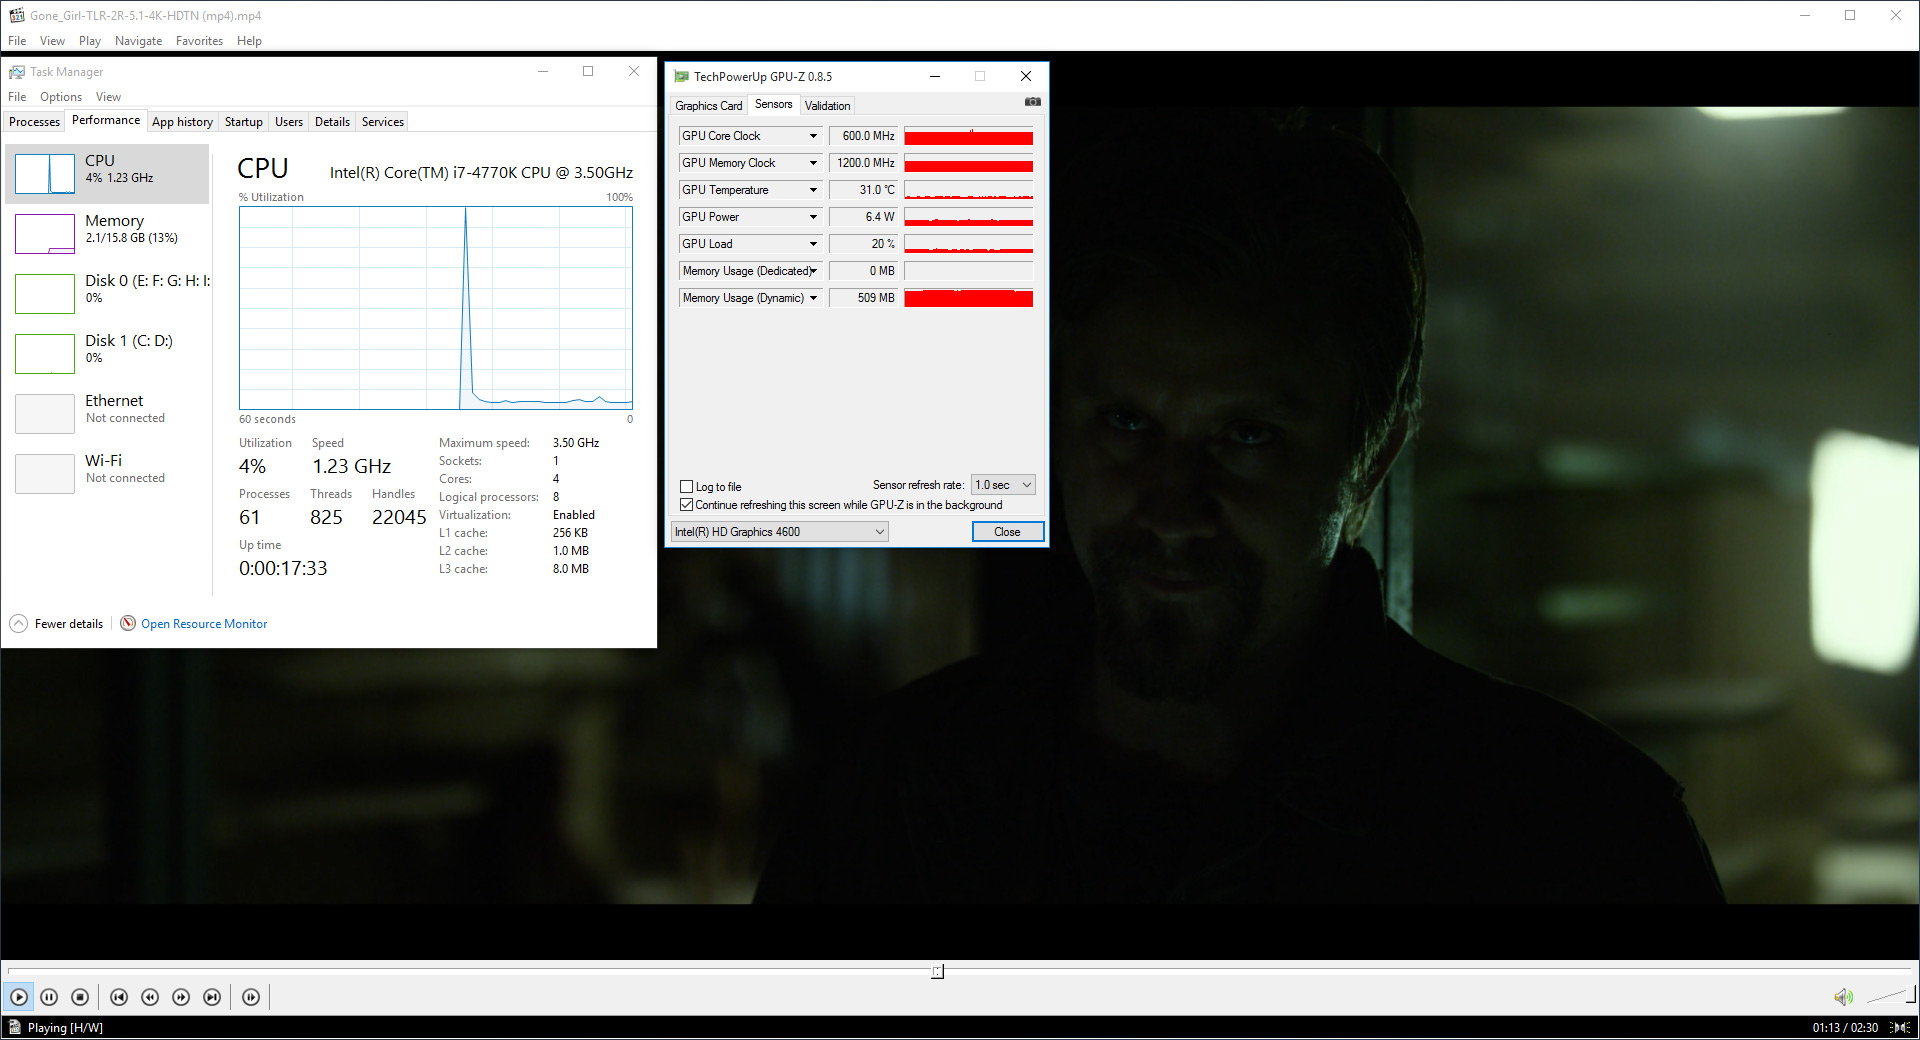Screen dimensions: 1920x1040
Task: Open the Resource Monitor icon link
Action: [x=128, y=623]
